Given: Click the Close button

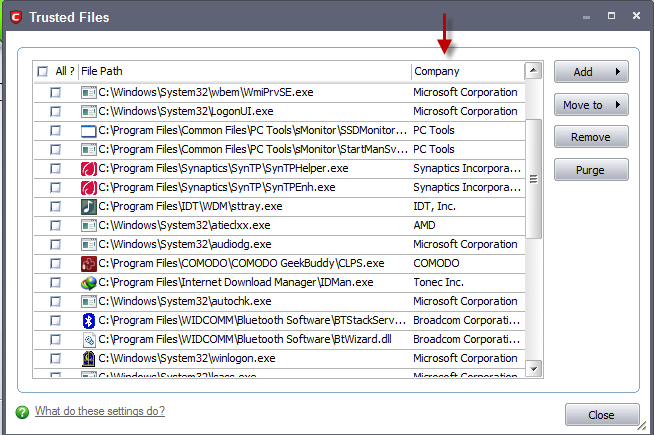Looking at the screenshot, I should tap(602, 415).
